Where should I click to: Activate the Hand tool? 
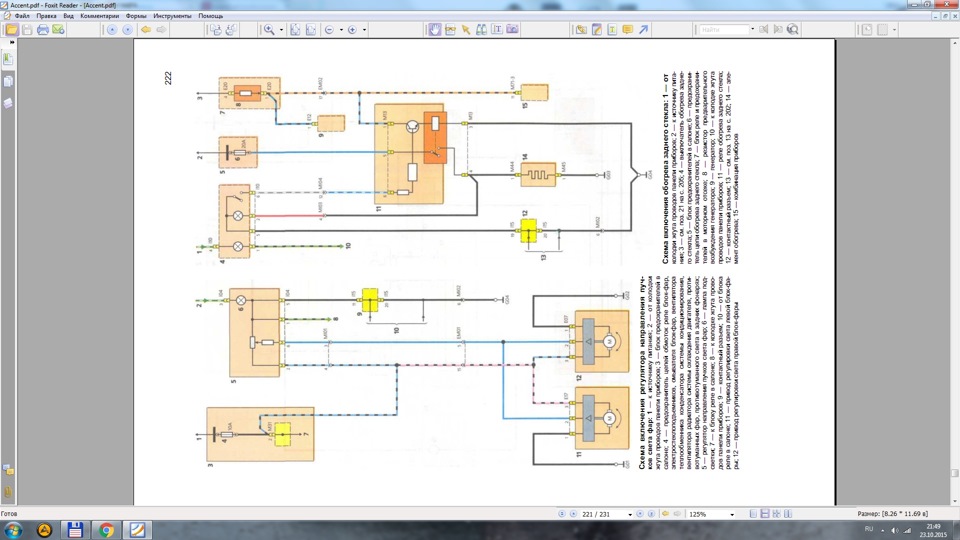(x=435, y=29)
